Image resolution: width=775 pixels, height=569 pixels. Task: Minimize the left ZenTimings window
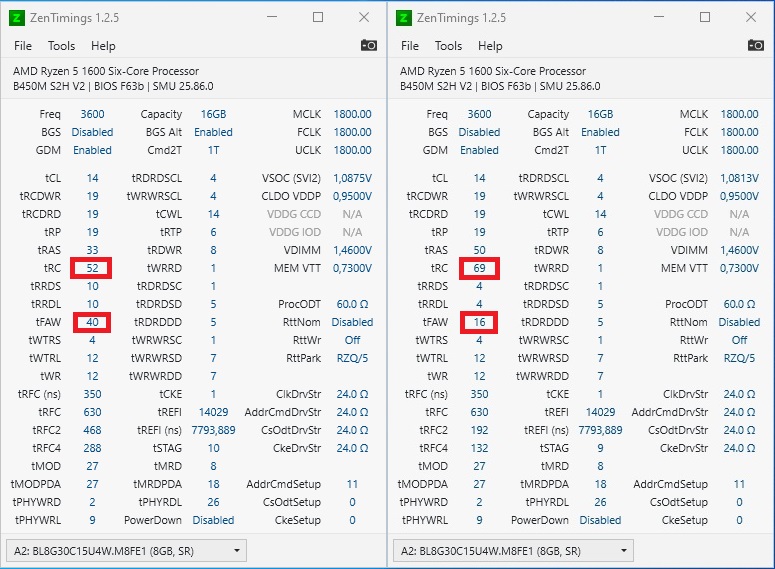coord(272,17)
